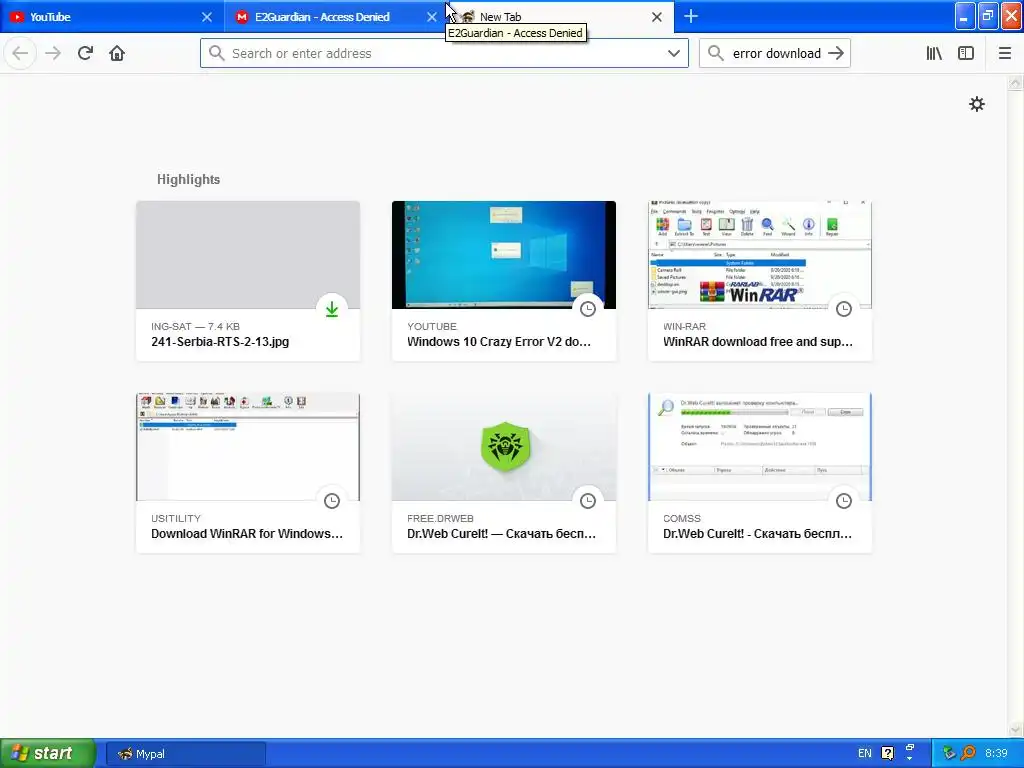
Task: Open 241-Serbia-RTS-2-13.jpg download link
Action: click(220, 342)
